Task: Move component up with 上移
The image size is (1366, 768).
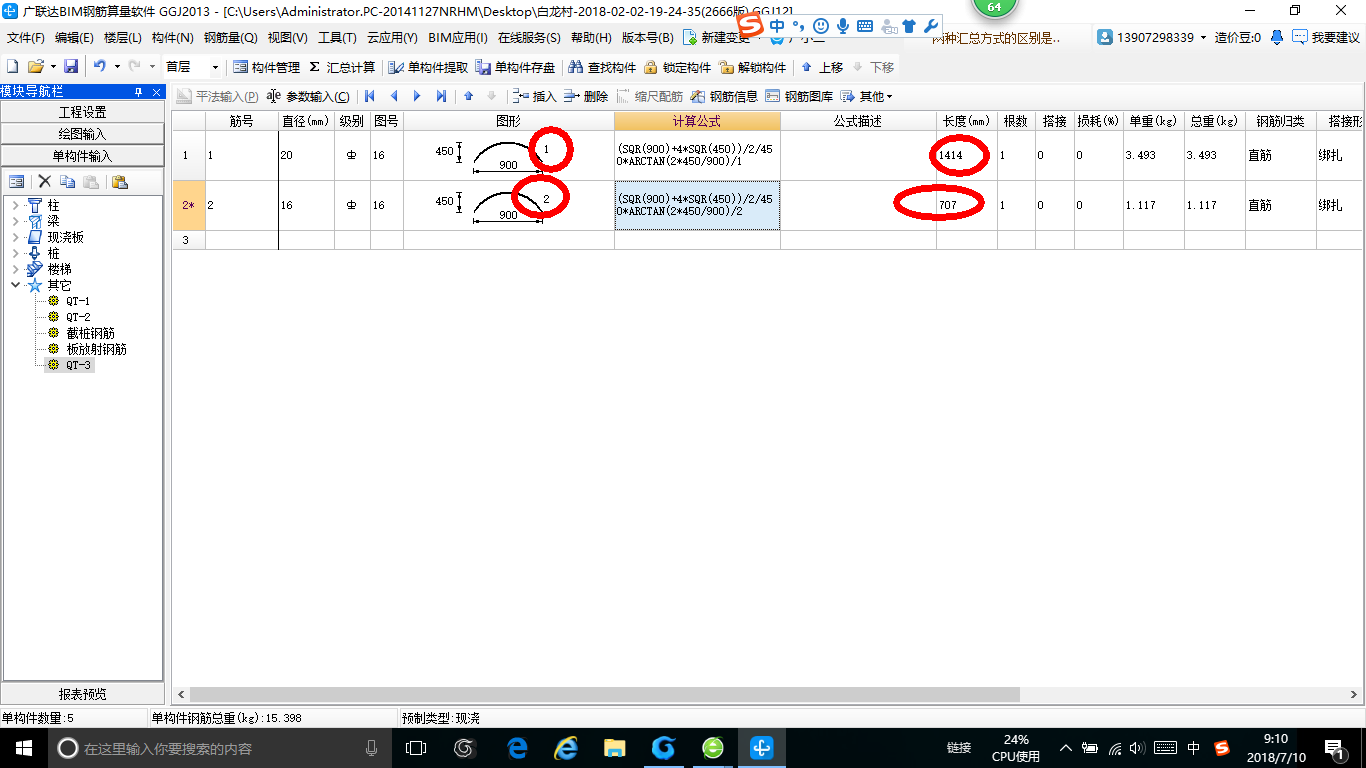Action: [822, 67]
